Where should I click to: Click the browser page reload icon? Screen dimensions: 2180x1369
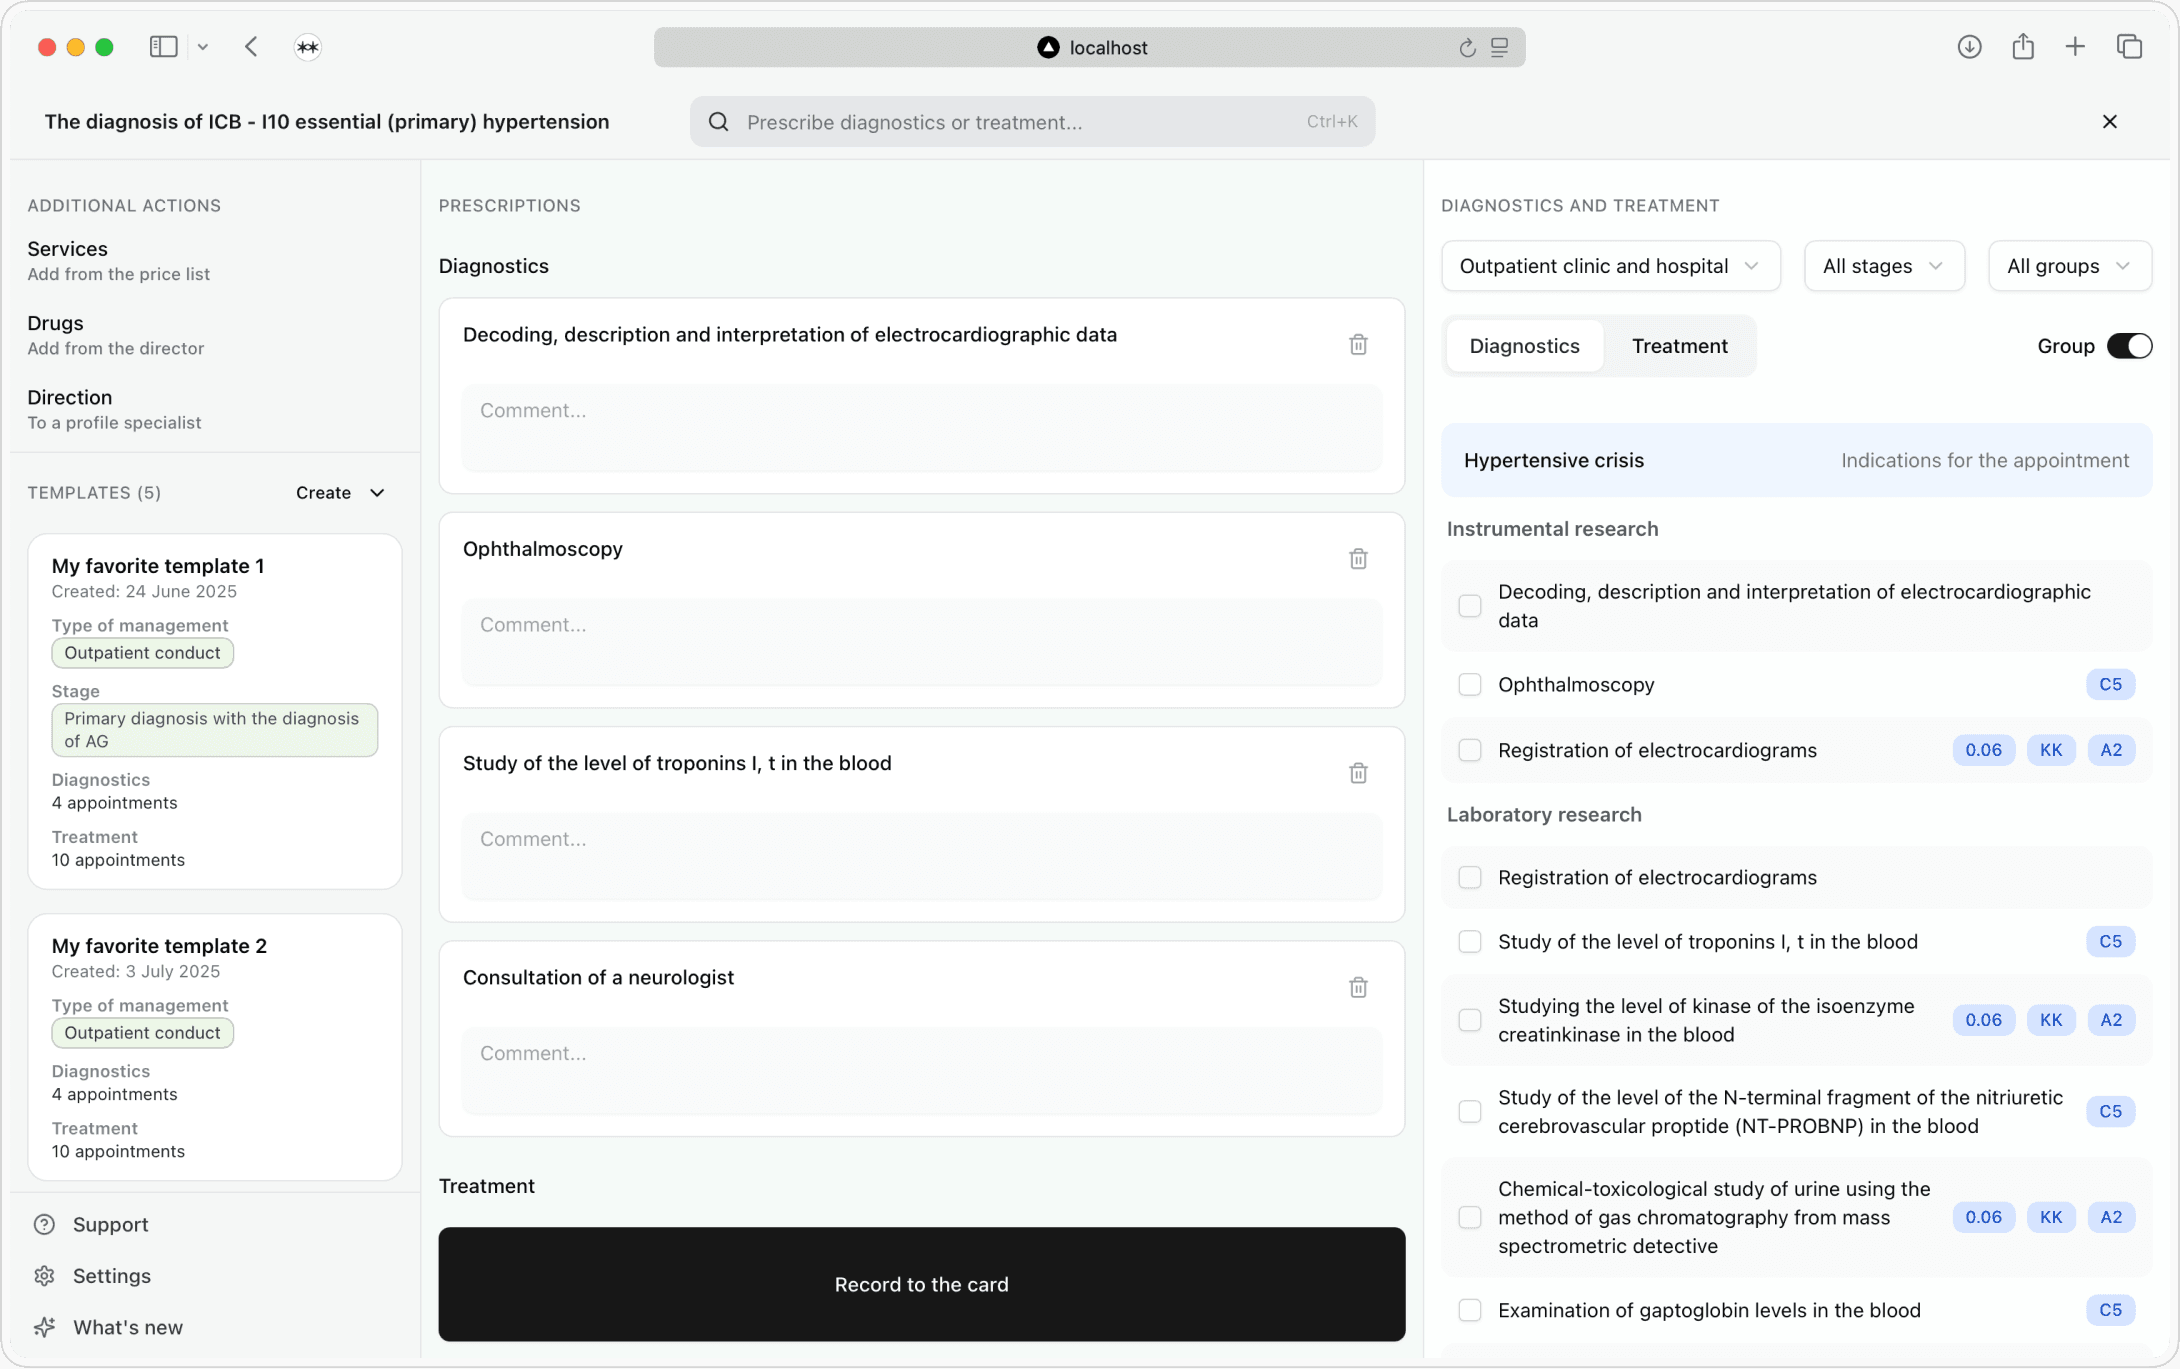[x=1467, y=48]
